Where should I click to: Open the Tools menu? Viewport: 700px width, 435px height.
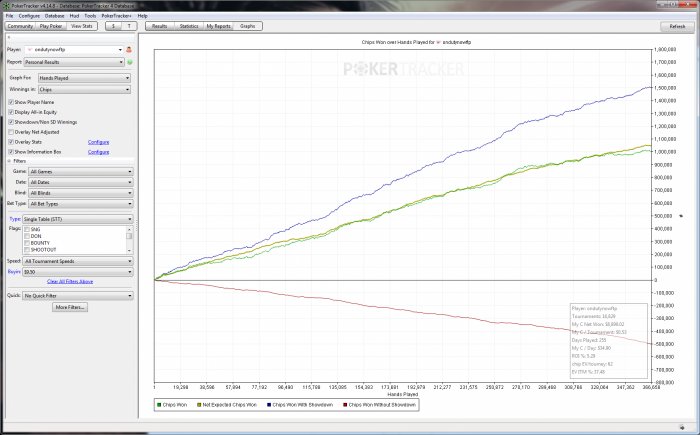point(90,16)
